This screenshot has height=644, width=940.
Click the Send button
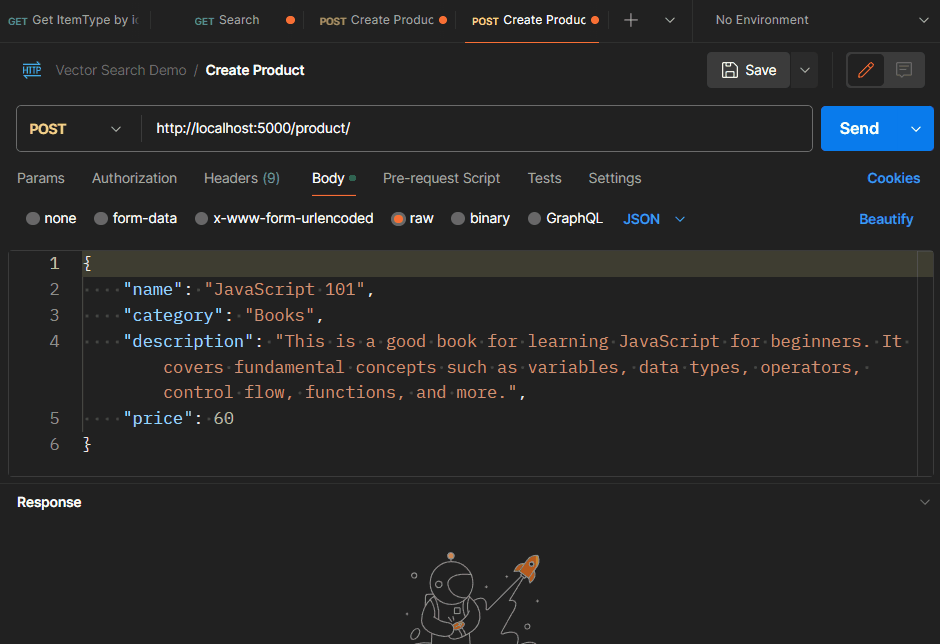coord(858,128)
